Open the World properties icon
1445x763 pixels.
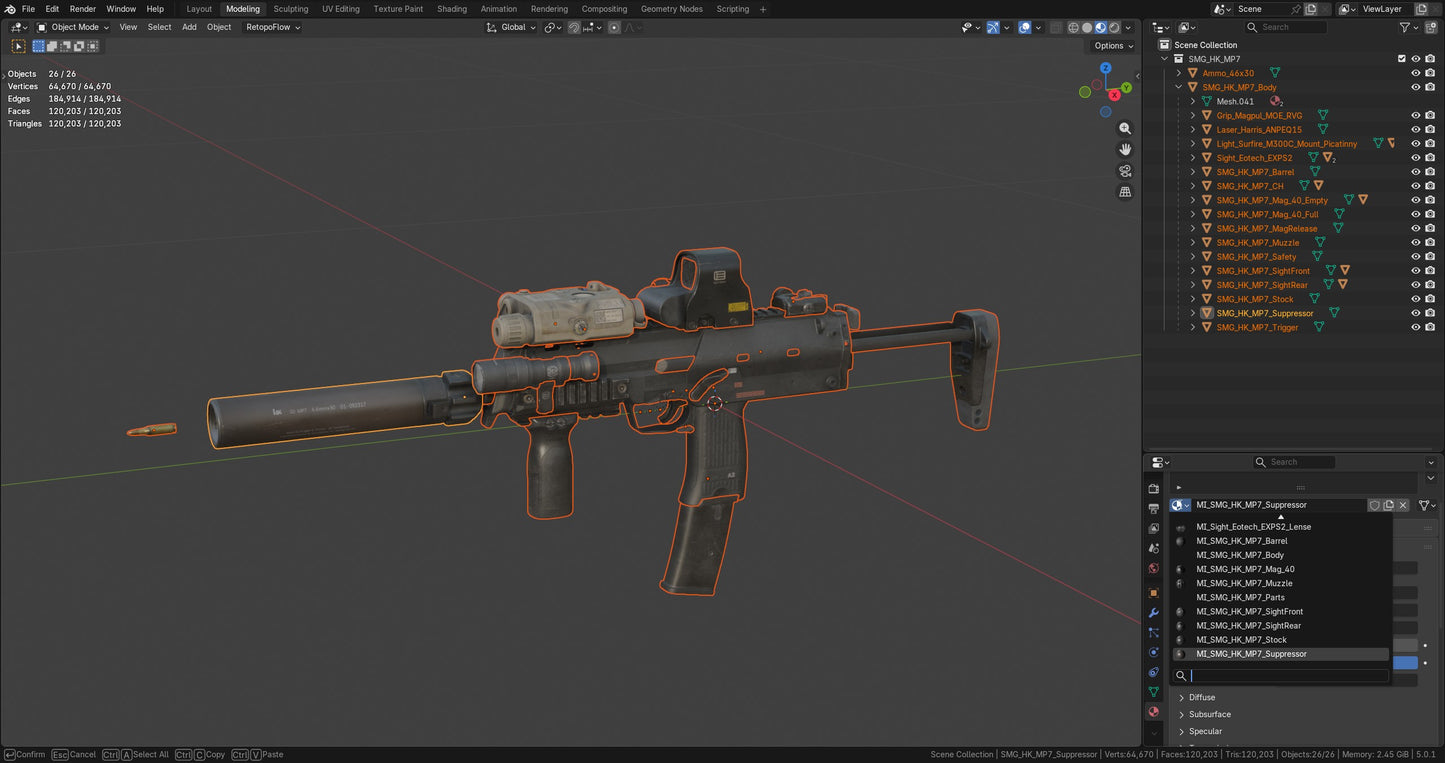tap(1153, 566)
